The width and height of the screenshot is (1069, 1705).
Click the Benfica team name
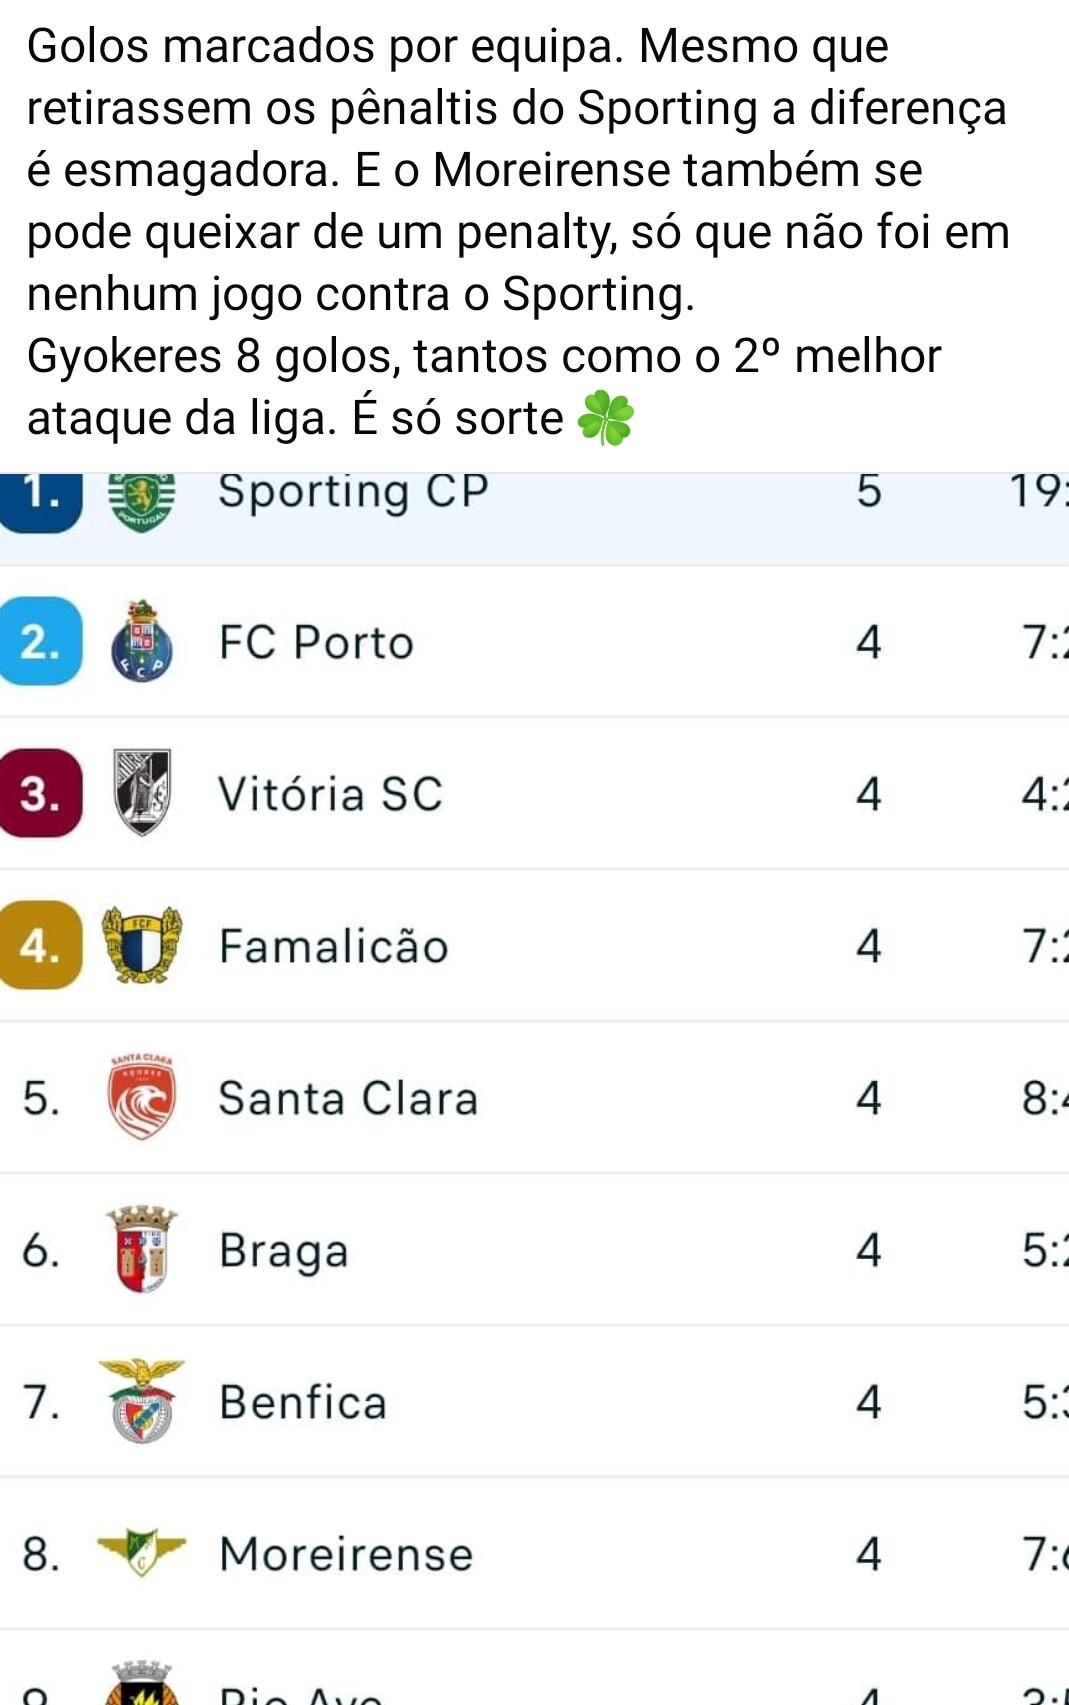(302, 1402)
